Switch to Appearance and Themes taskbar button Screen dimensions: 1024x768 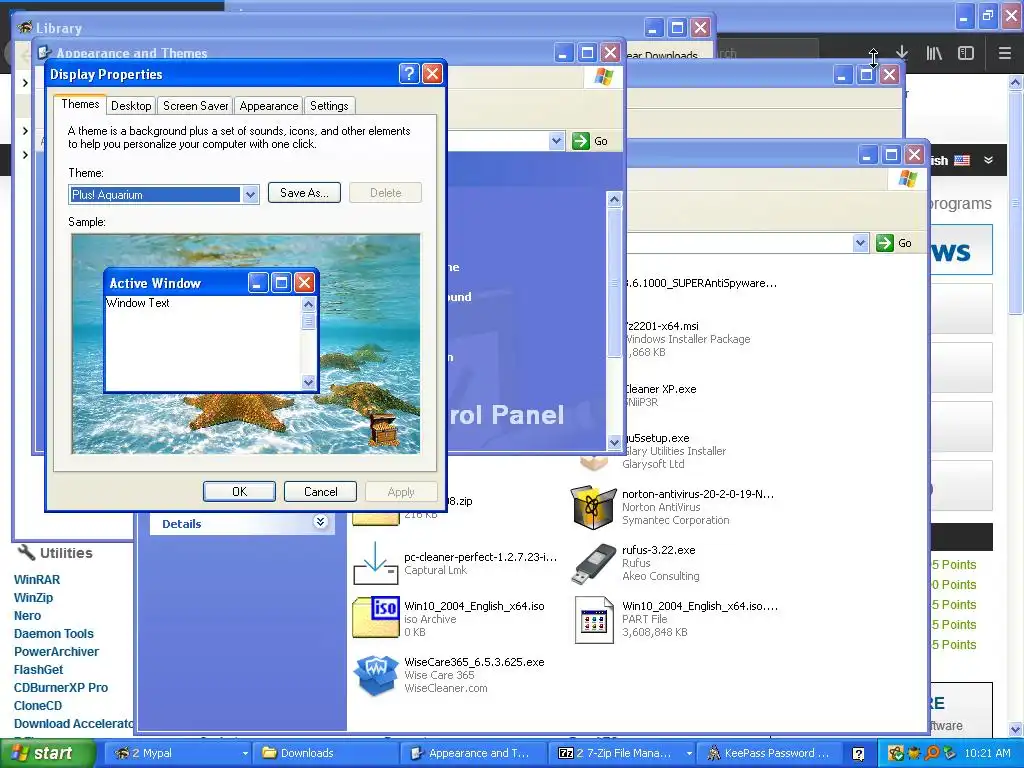pos(474,753)
